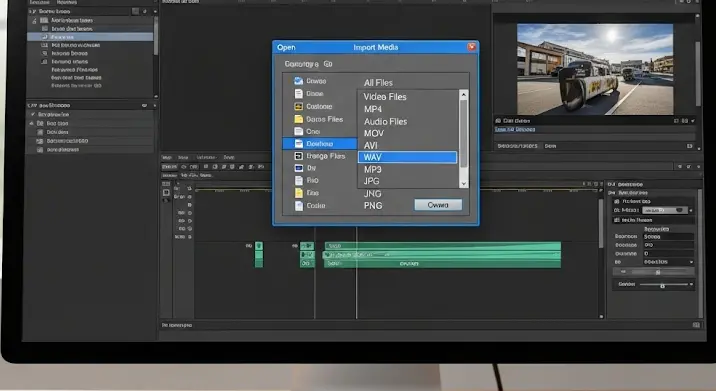
Task: Pick MP3 in the file type list
Action: 373,169
